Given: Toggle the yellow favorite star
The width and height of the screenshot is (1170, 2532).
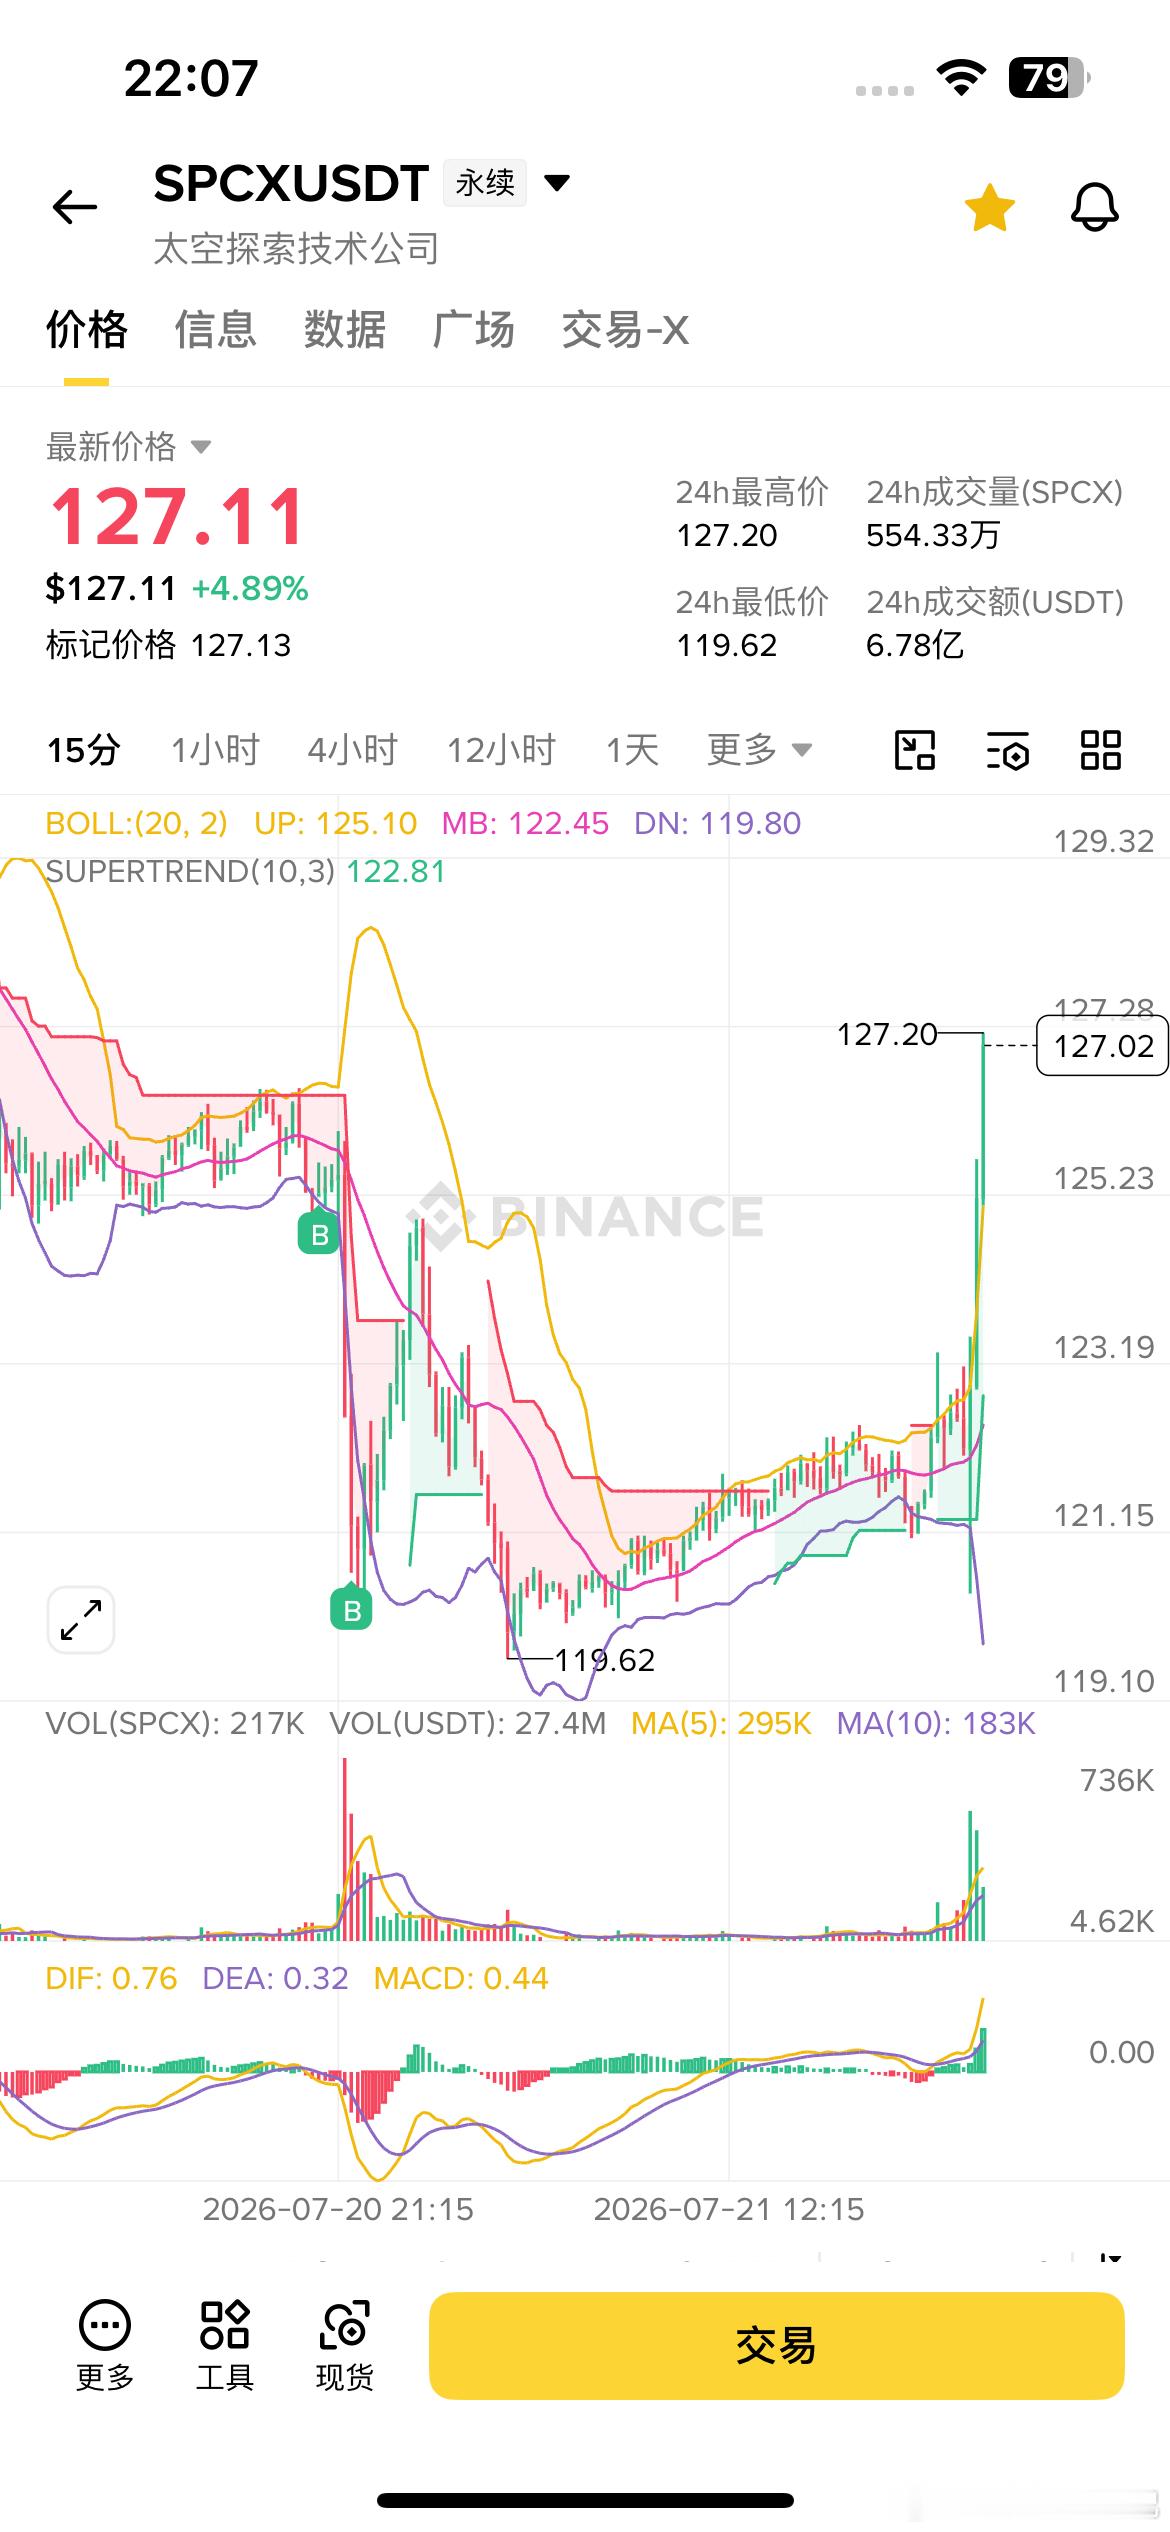Looking at the screenshot, I should (x=990, y=208).
